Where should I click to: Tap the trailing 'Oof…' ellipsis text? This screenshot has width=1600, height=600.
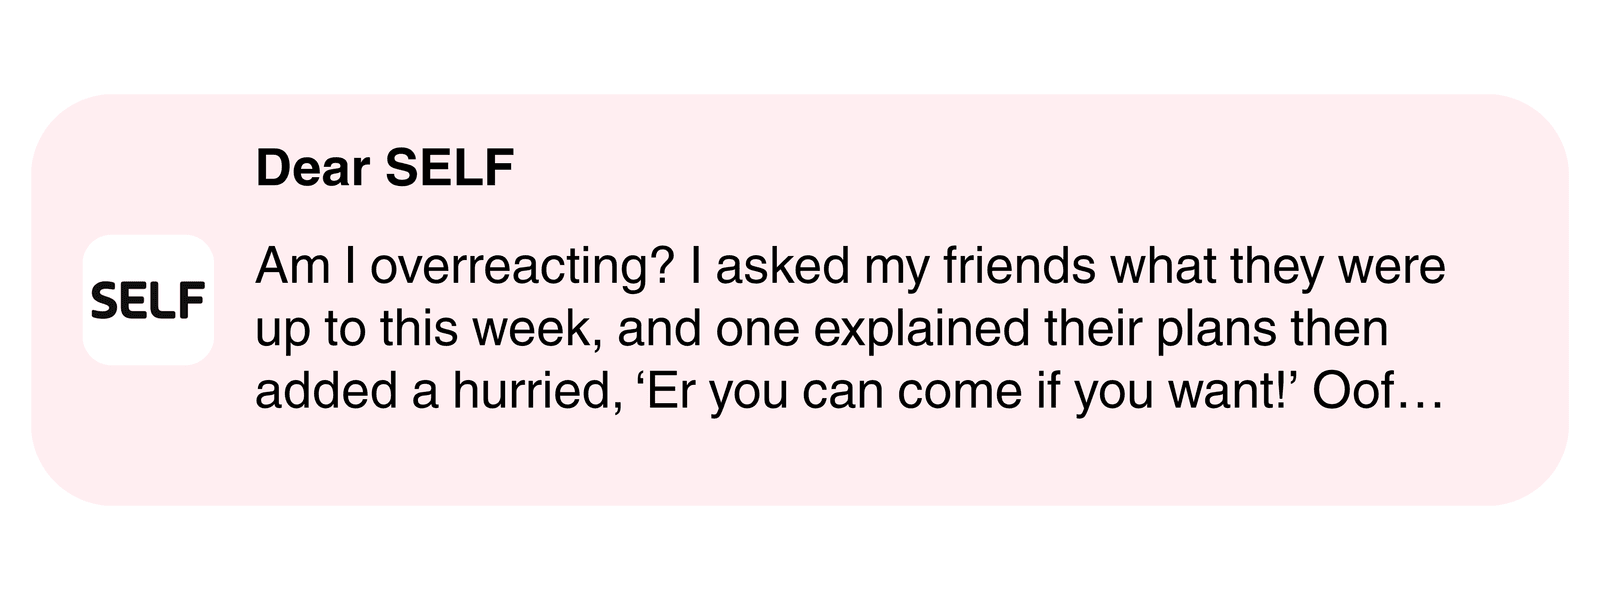pyautogui.click(x=1378, y=391)
